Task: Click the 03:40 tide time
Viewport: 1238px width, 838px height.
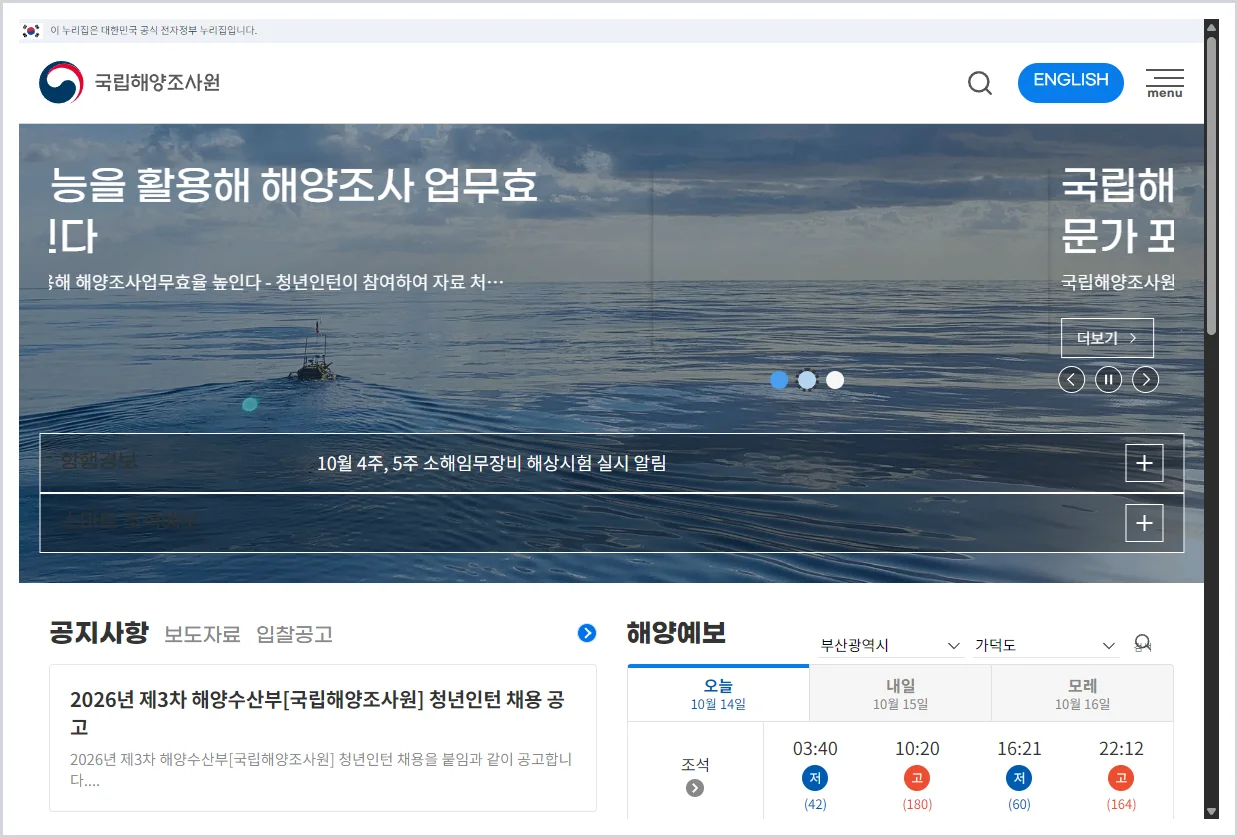Action: coord(815,748)
